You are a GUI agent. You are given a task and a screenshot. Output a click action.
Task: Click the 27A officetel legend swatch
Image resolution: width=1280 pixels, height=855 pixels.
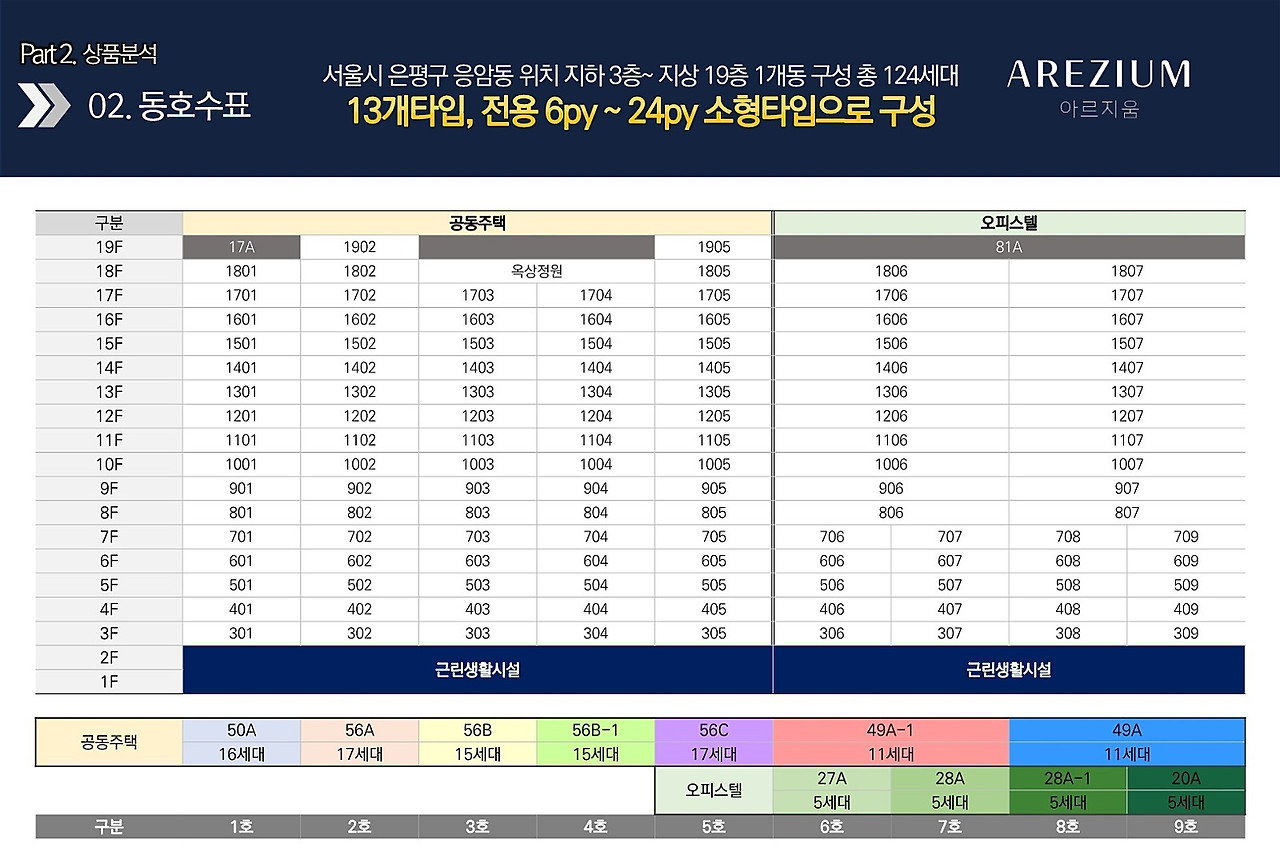tap(832, 778)
